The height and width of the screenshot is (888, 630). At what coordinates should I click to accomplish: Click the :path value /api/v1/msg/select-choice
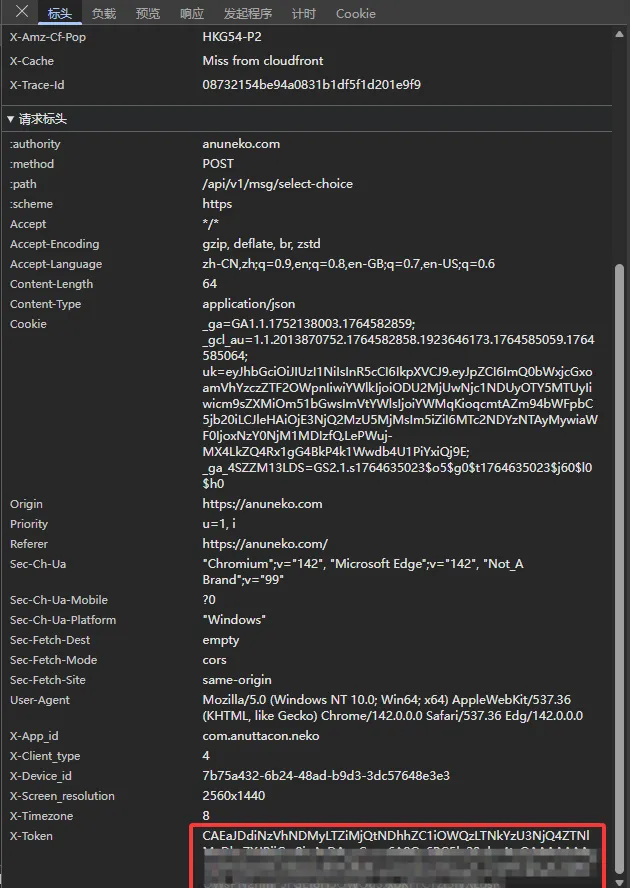pos(277,184)
